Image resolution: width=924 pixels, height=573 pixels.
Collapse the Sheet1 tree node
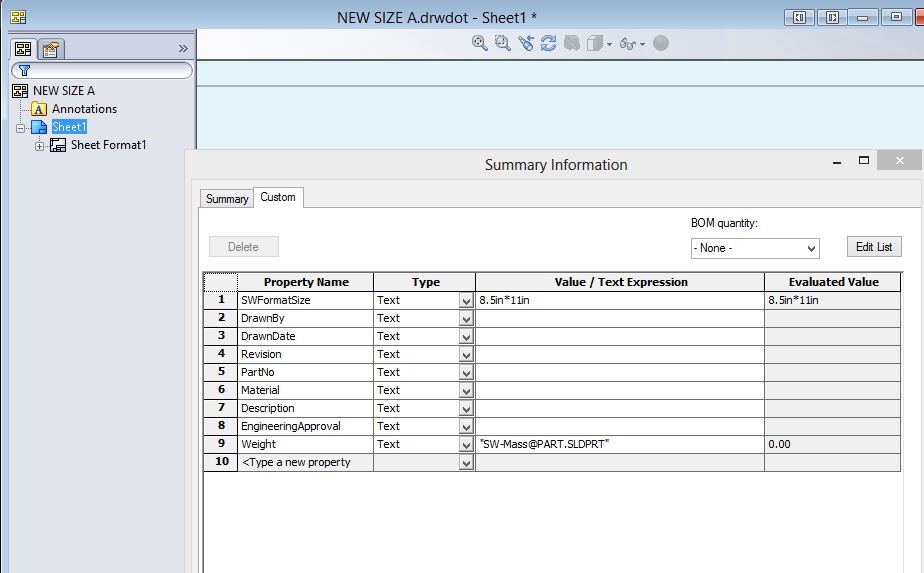click(x=21, y=128)
